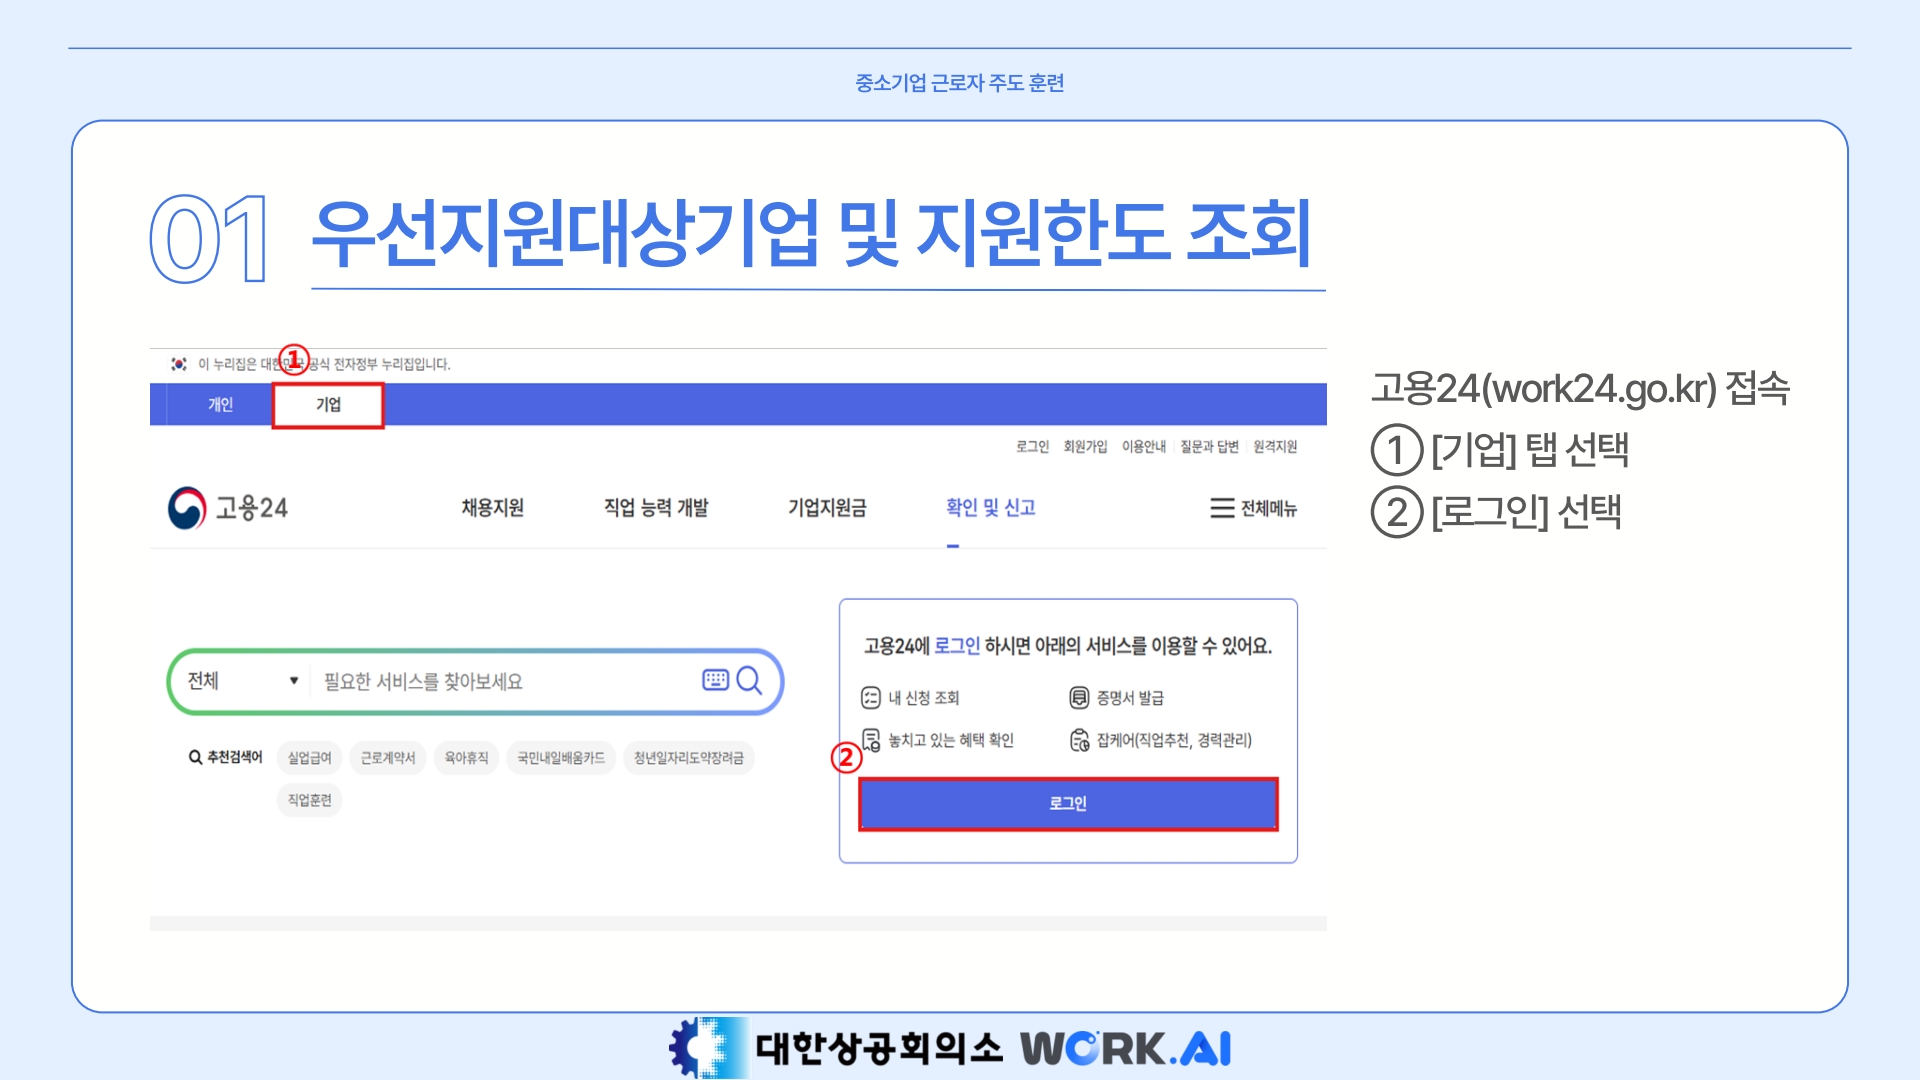Click the 원격지원 link at top

(x=1275, y=446)
